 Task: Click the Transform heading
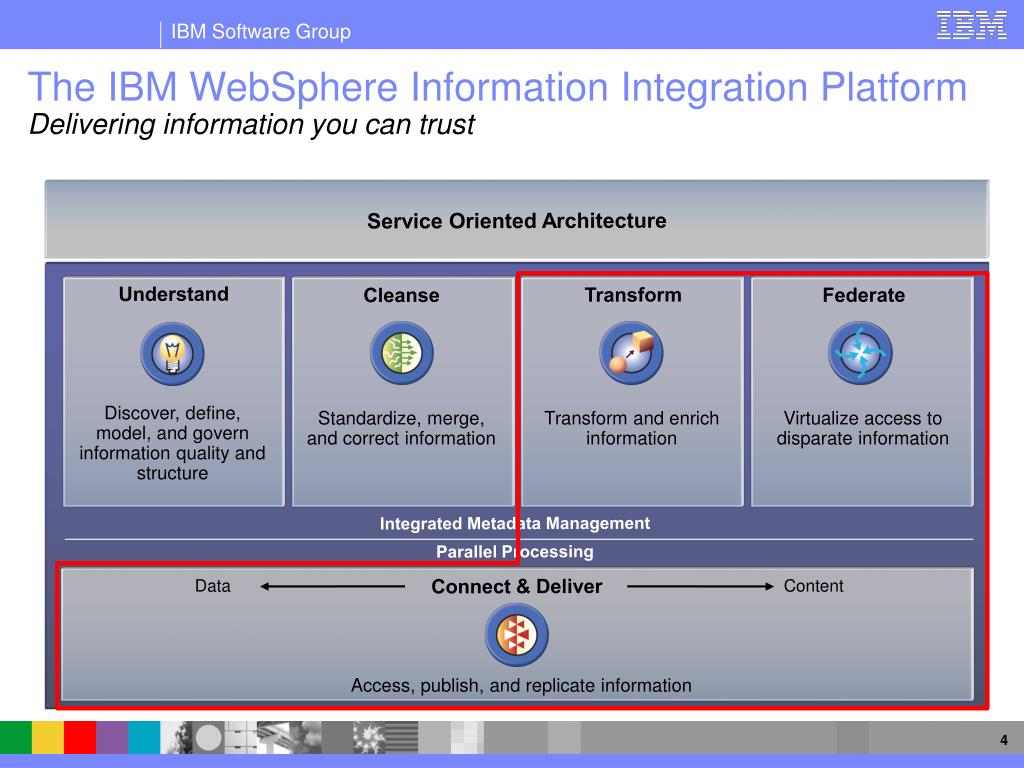tap(633, 295)
